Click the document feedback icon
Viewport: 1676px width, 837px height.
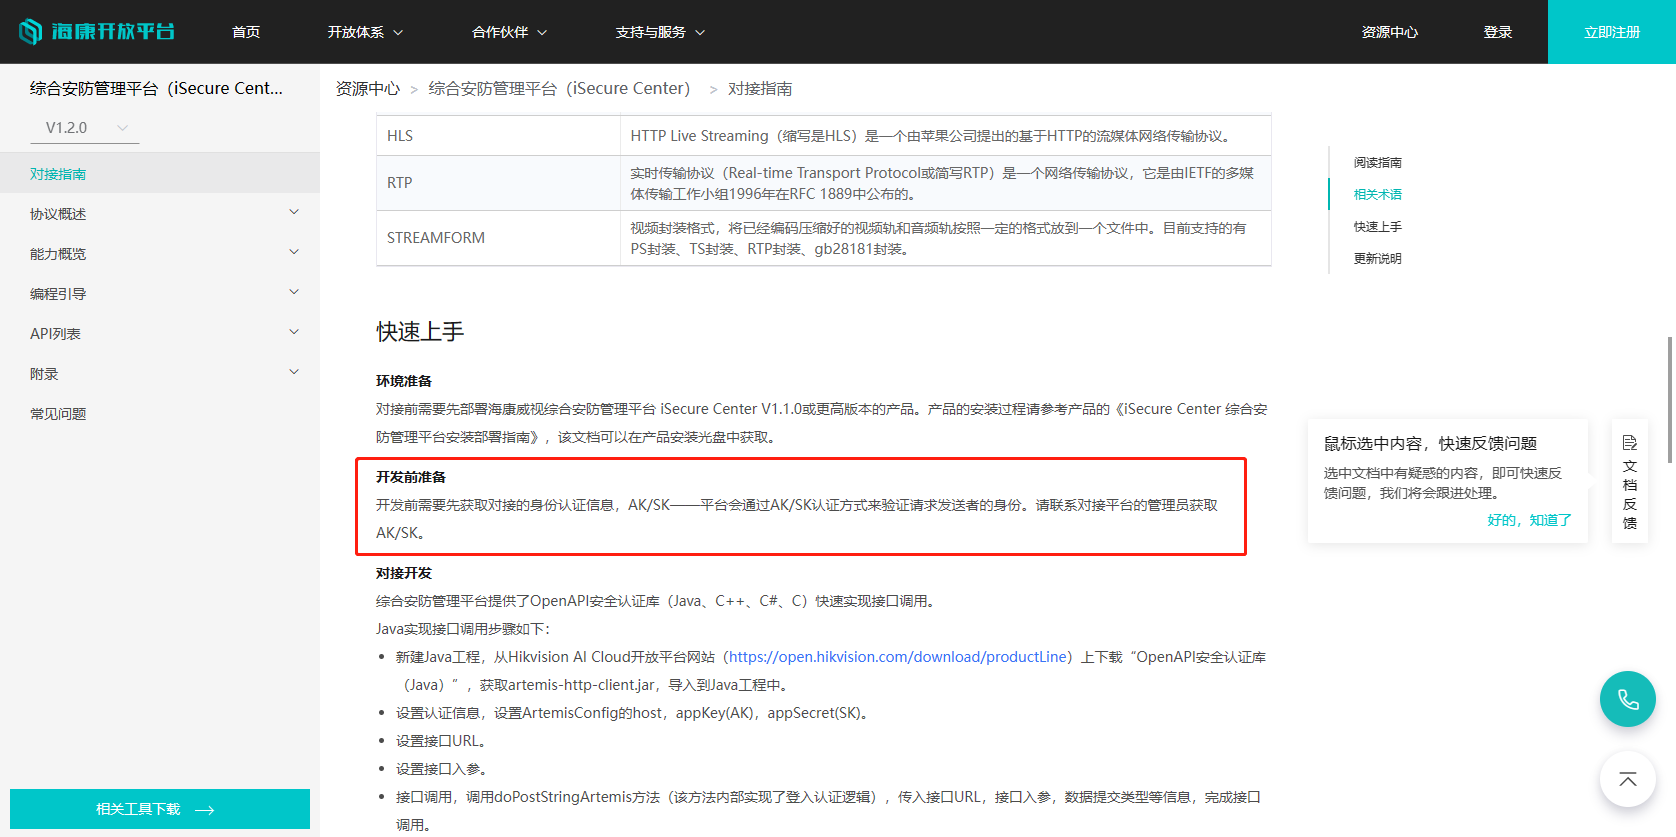[1630, 443]
